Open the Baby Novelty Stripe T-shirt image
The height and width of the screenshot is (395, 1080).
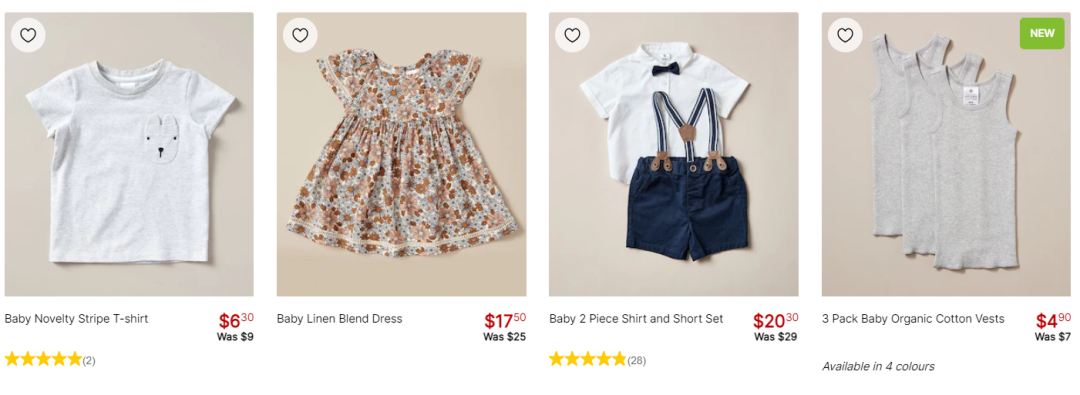(x=129, y=154)
